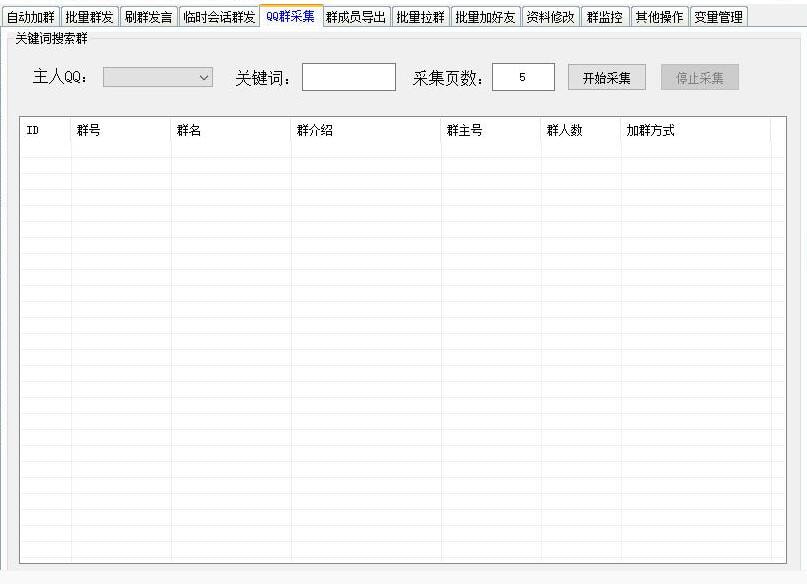Click the 采集页数 number field
807x584 pixels.
(x=523, y=77)
